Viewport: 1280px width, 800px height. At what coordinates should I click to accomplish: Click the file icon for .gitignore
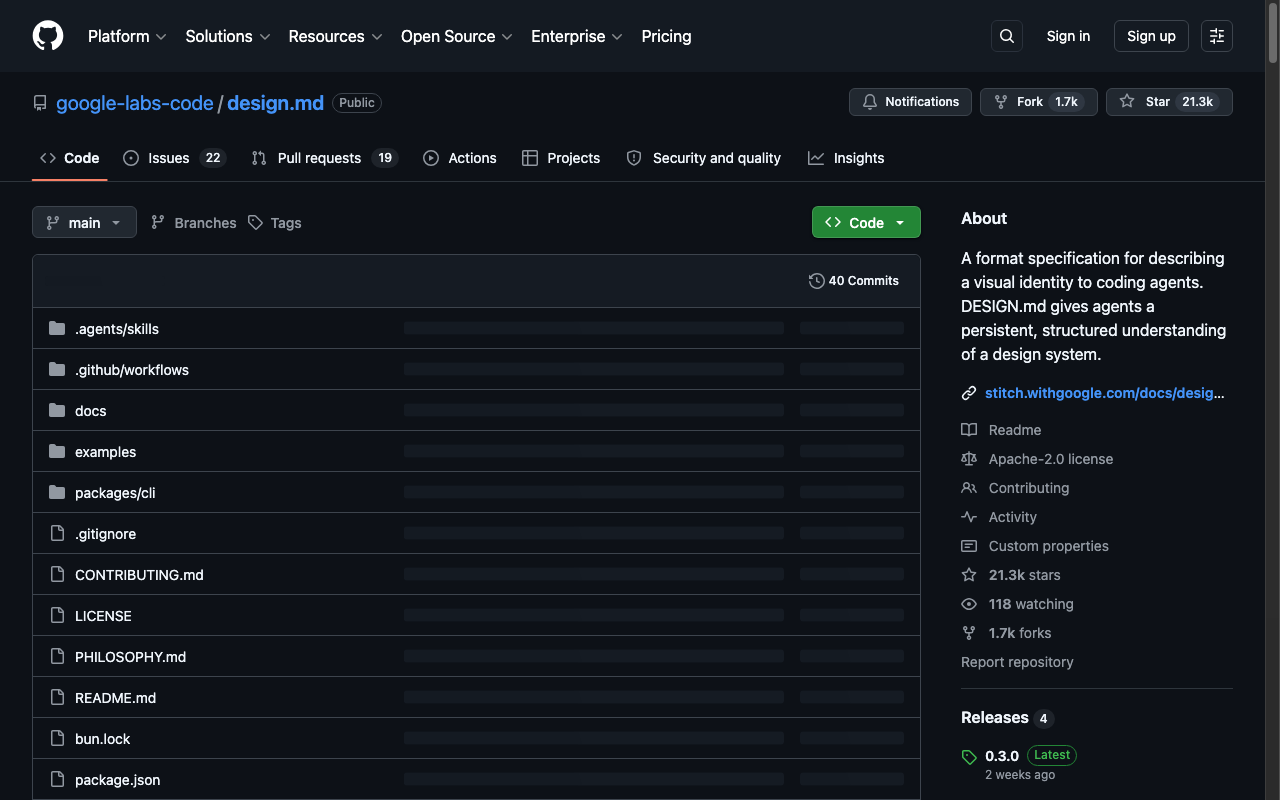tap(57, 534)
